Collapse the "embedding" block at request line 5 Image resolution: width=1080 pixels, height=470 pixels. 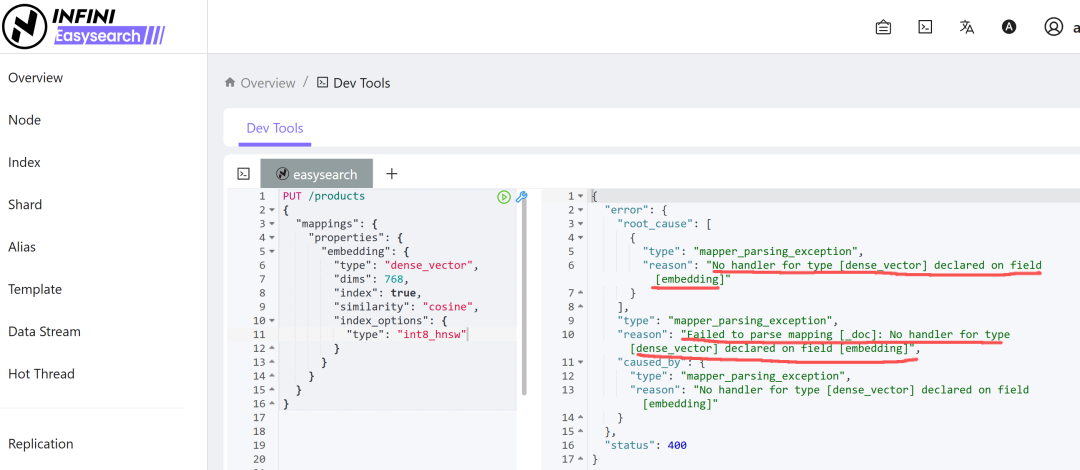(x=272, y=252)
